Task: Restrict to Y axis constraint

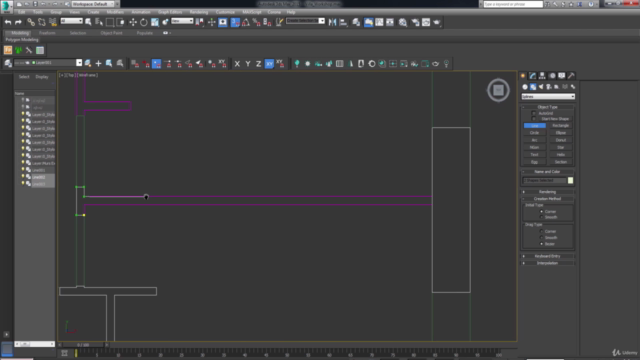Action: pyautogui.click(x=248, y=64)
